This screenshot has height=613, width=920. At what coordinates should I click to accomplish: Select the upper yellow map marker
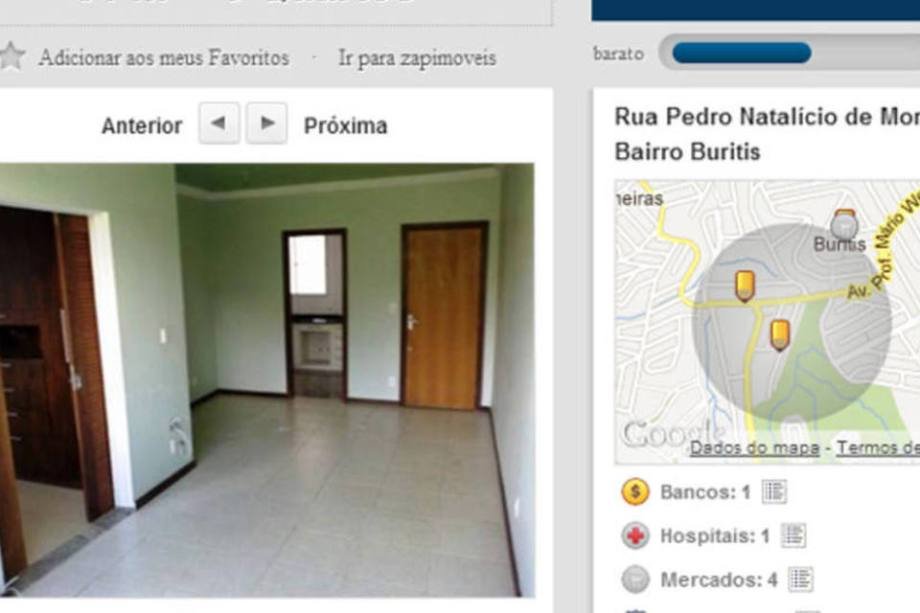(x=745, y=286)
